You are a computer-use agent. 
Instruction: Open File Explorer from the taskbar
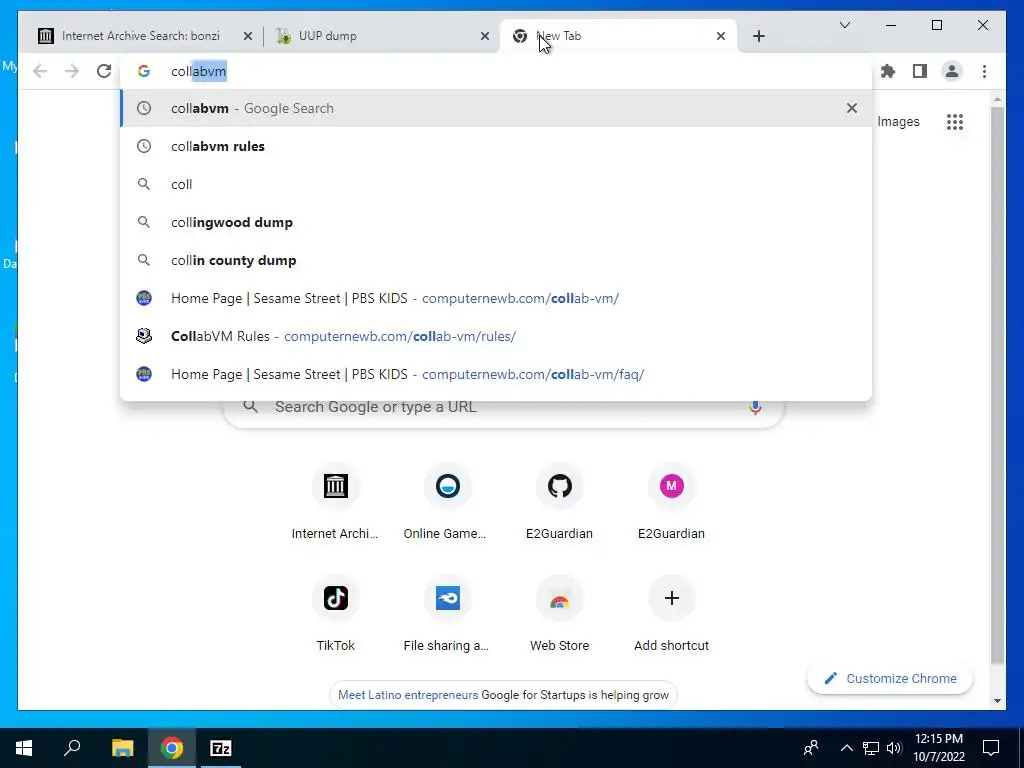pos(122,748)
